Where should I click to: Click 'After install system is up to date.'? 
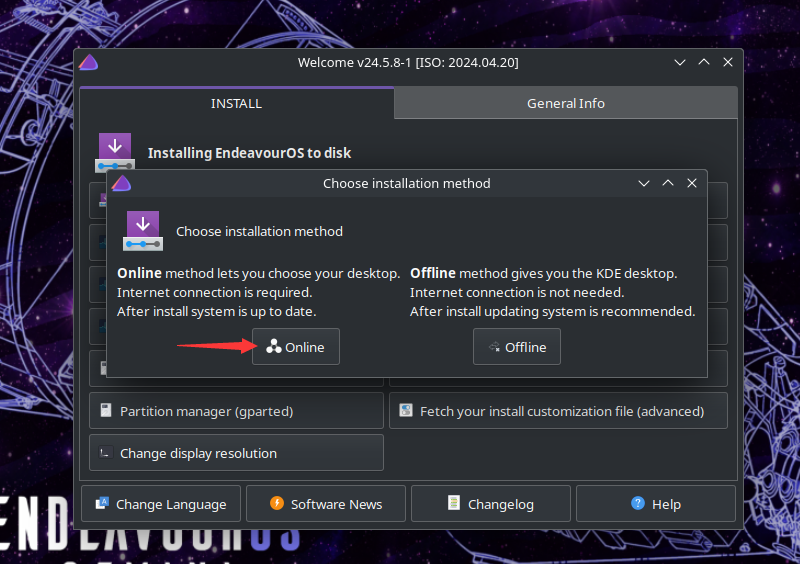pos(216,311)
